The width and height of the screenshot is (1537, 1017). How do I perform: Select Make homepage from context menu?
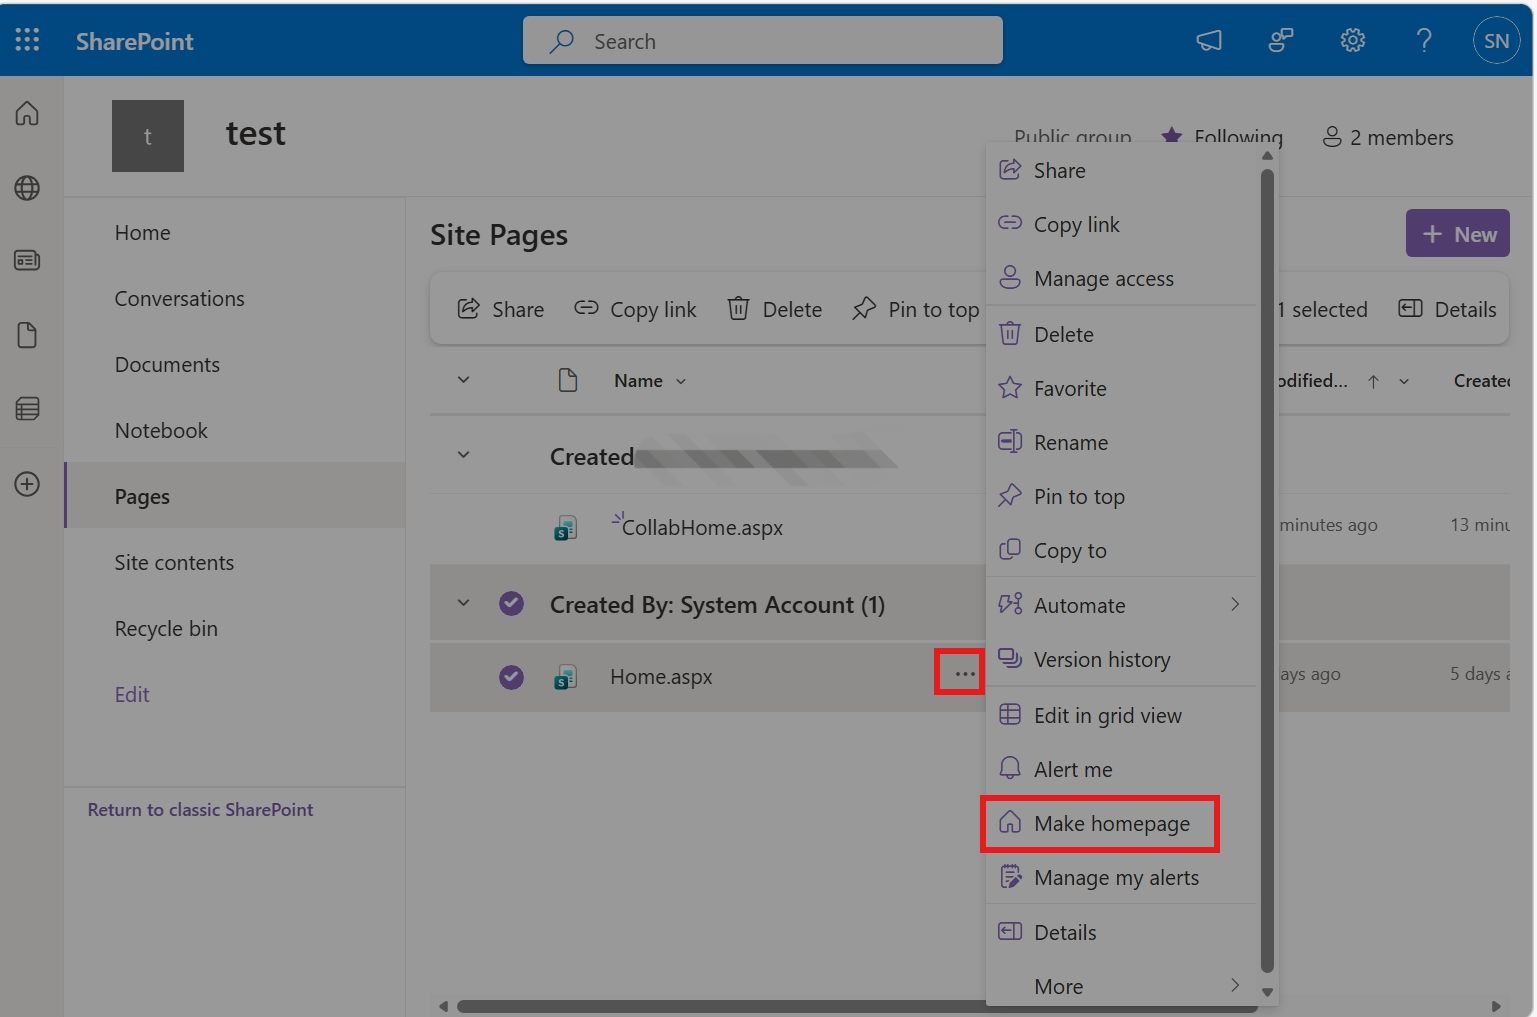[x=1121, y=824]
